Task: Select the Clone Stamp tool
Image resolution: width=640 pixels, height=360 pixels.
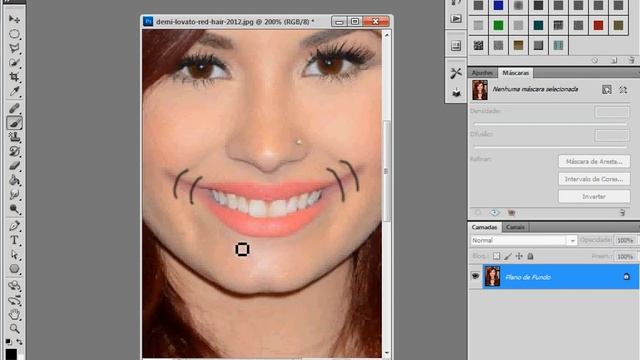Action: (x=14, y=137)
